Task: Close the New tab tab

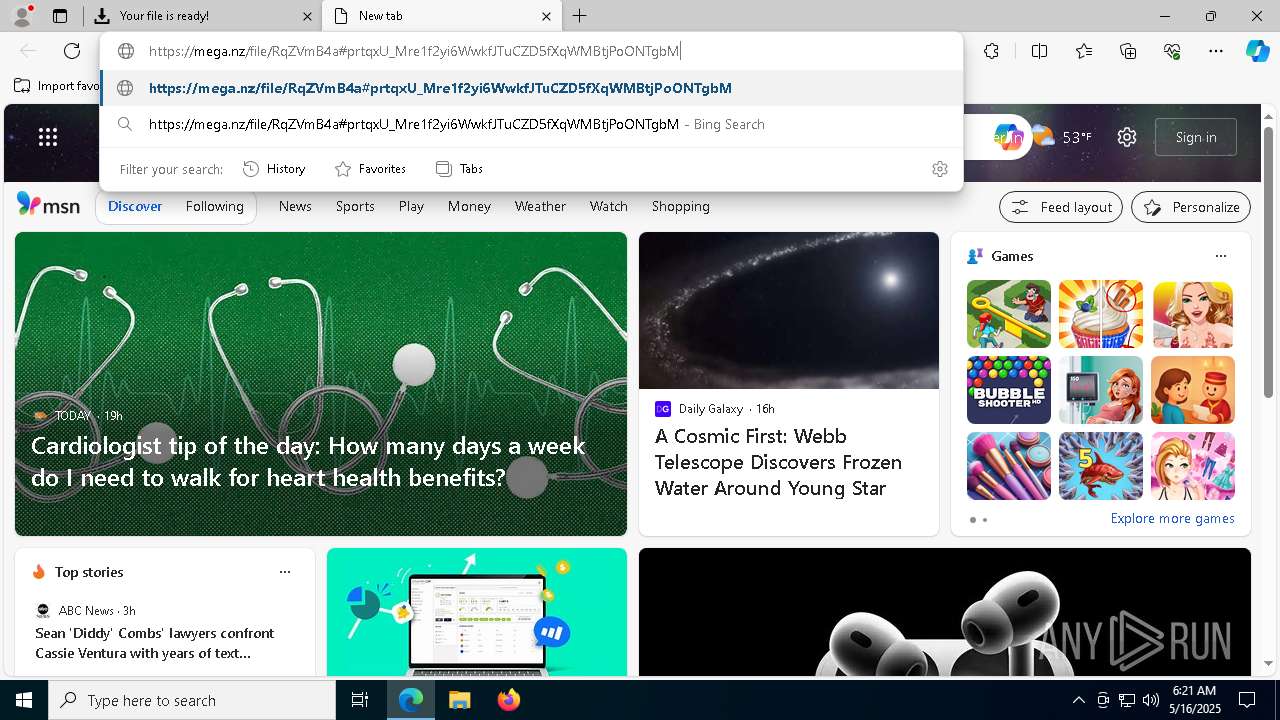Action: pyautogui.click(x=546, y=16)
